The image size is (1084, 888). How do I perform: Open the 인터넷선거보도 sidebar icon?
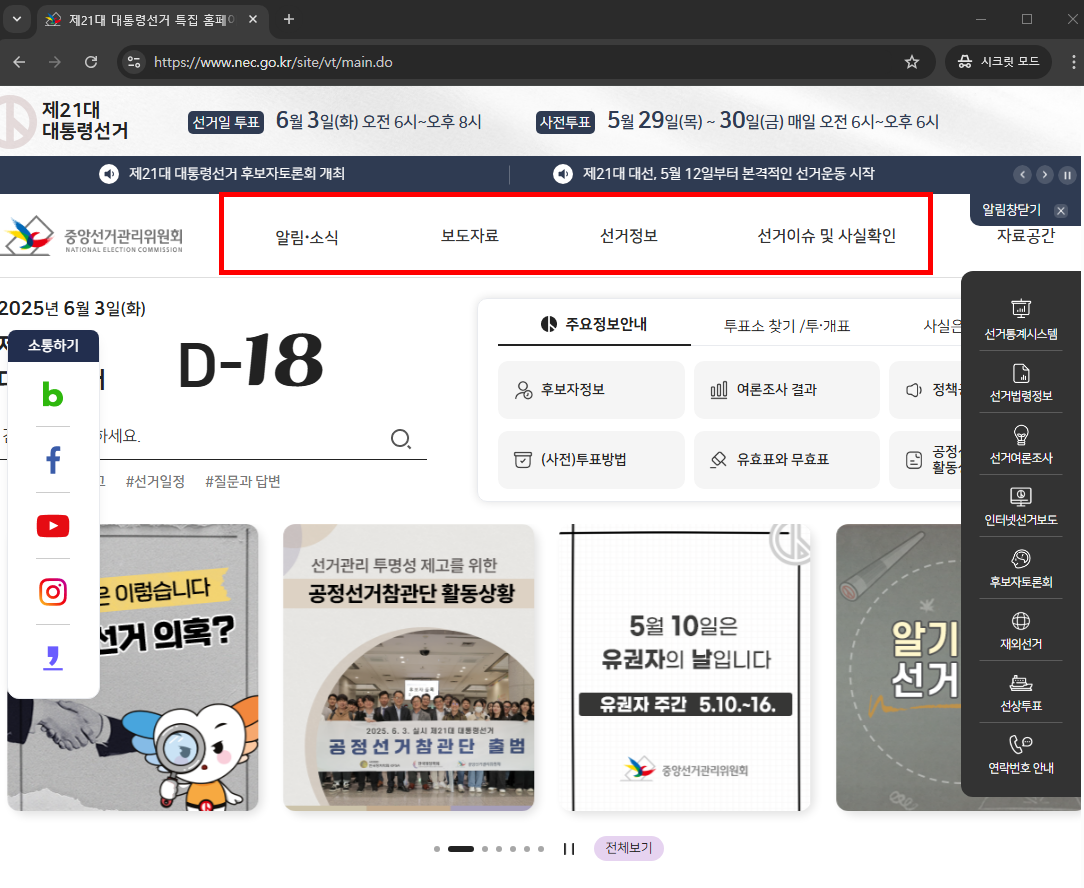tap(1021, 509)
